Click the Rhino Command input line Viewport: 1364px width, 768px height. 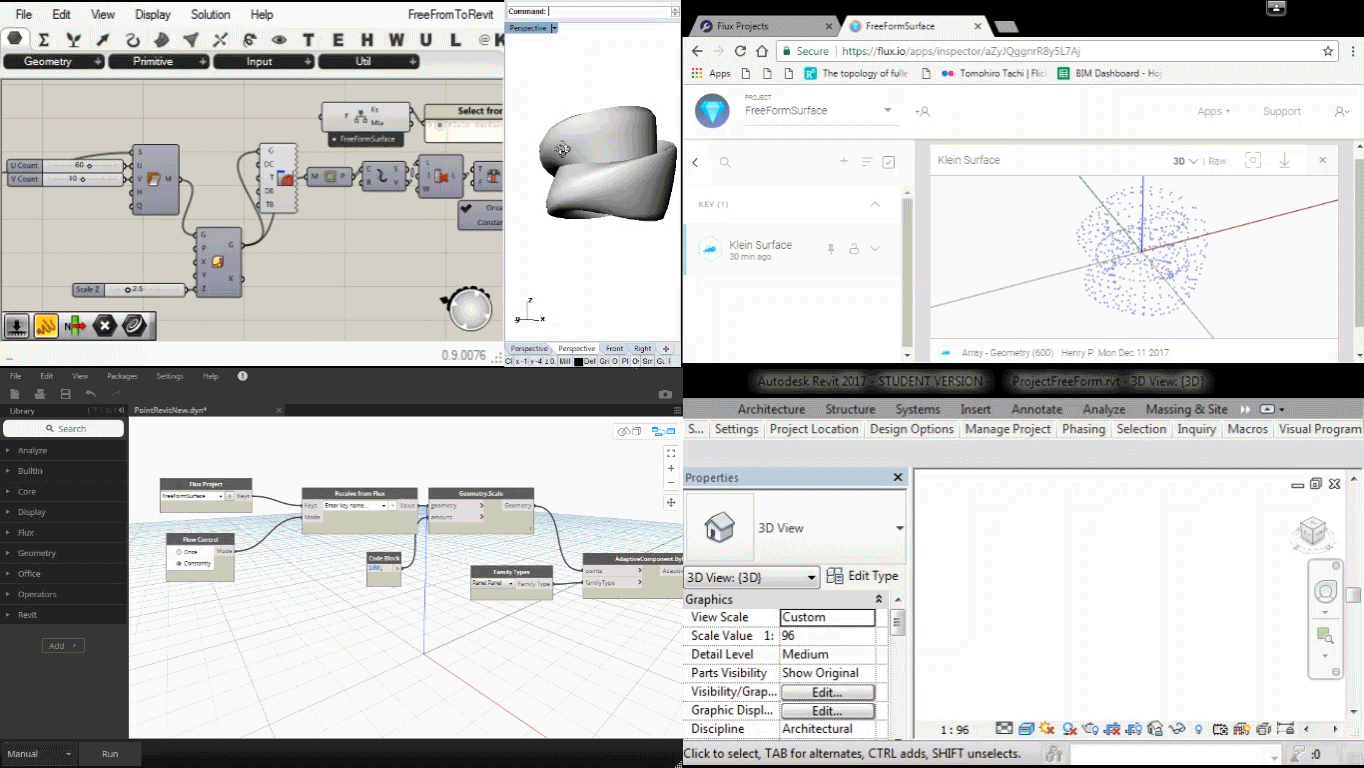608,12
